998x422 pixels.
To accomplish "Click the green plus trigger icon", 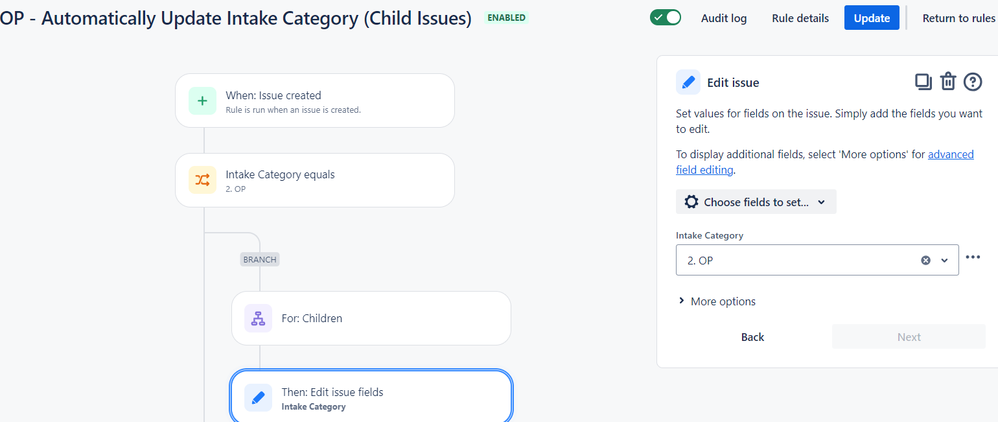I will [x=202, y=100].
